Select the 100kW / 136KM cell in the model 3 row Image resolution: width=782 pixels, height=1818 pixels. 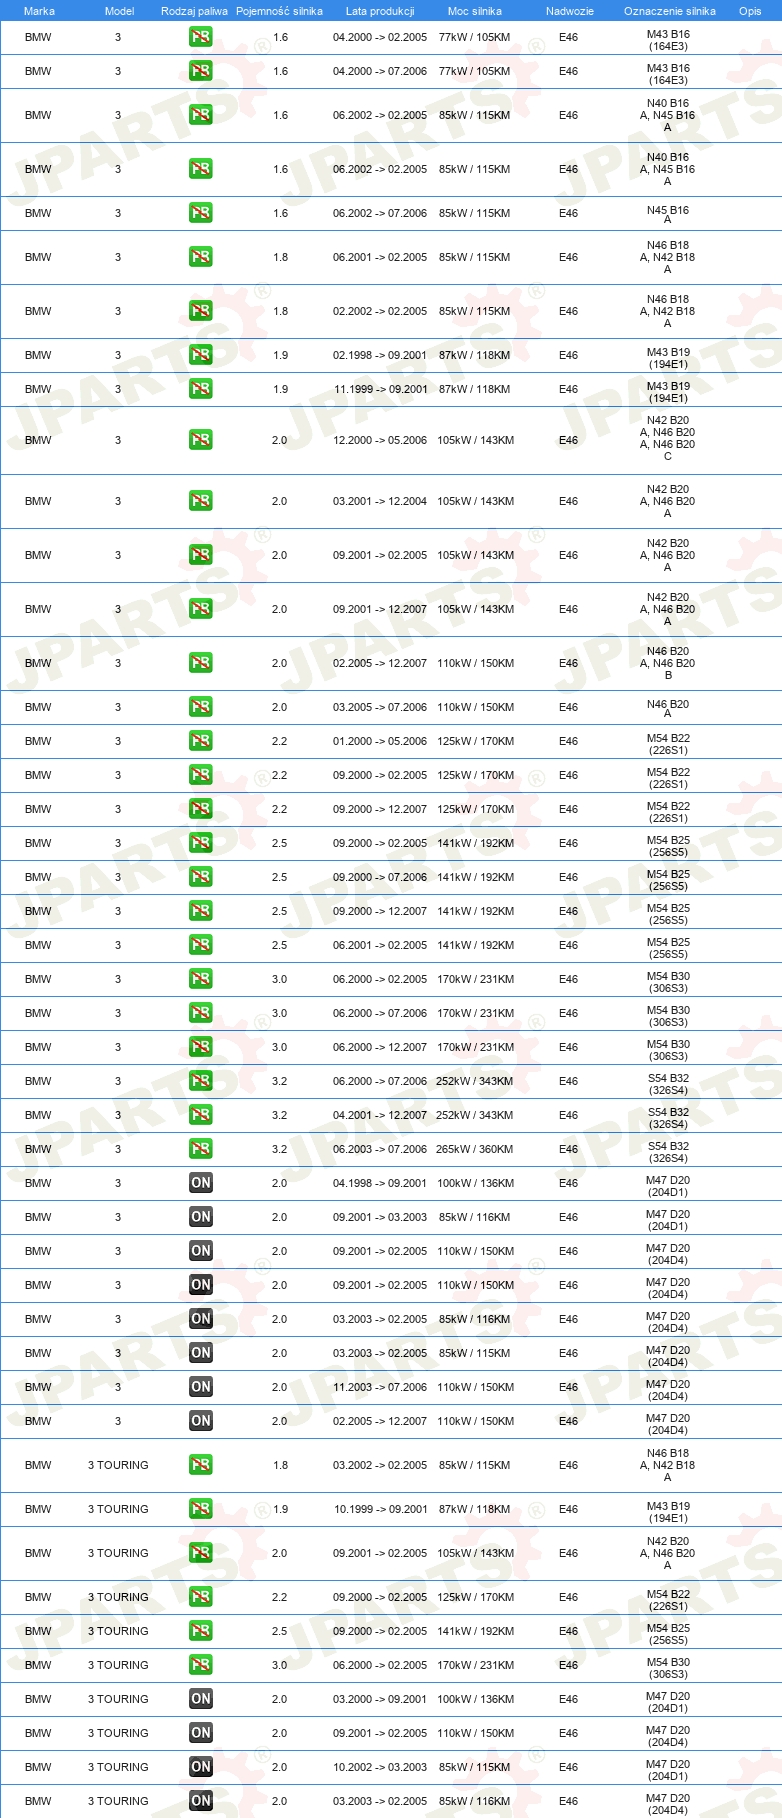coord(475,1183)
